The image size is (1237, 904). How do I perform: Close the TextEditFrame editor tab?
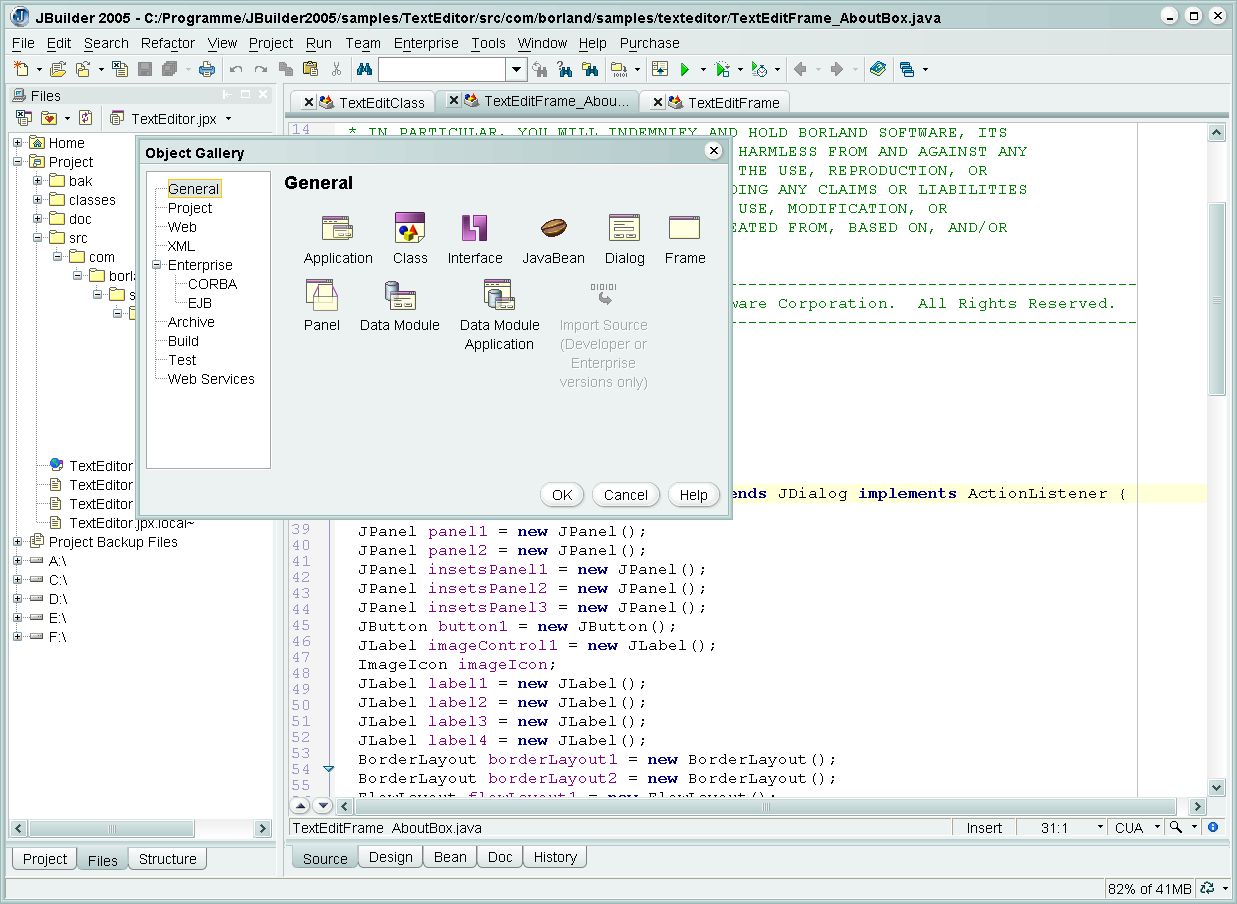click(657, 102)
